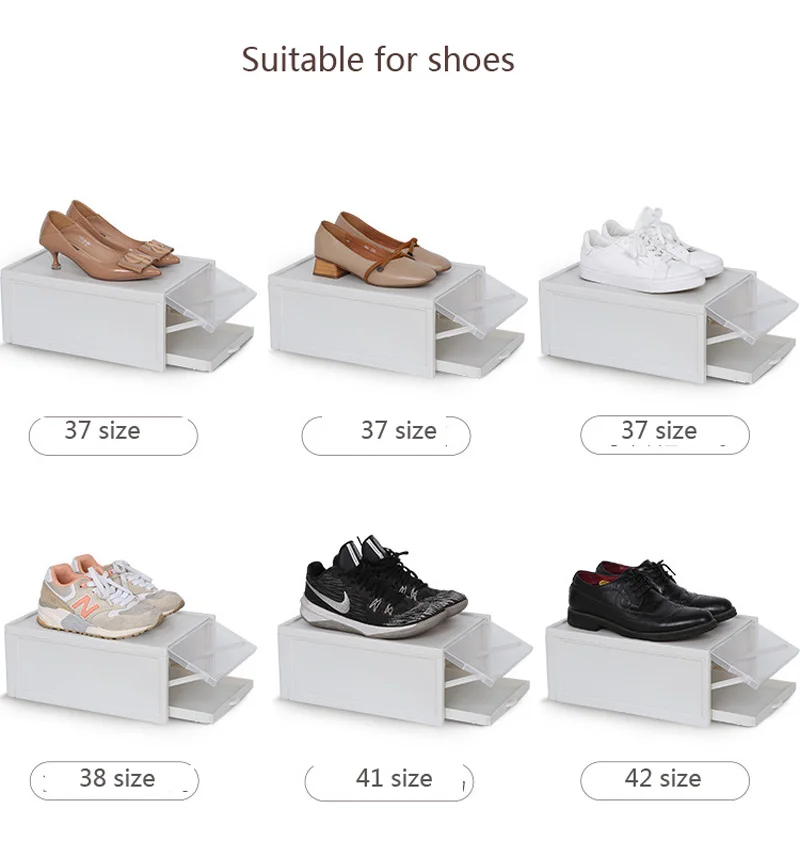Click the shoe box under the white sneakers
800x864 pixels.
pos(669,325)
